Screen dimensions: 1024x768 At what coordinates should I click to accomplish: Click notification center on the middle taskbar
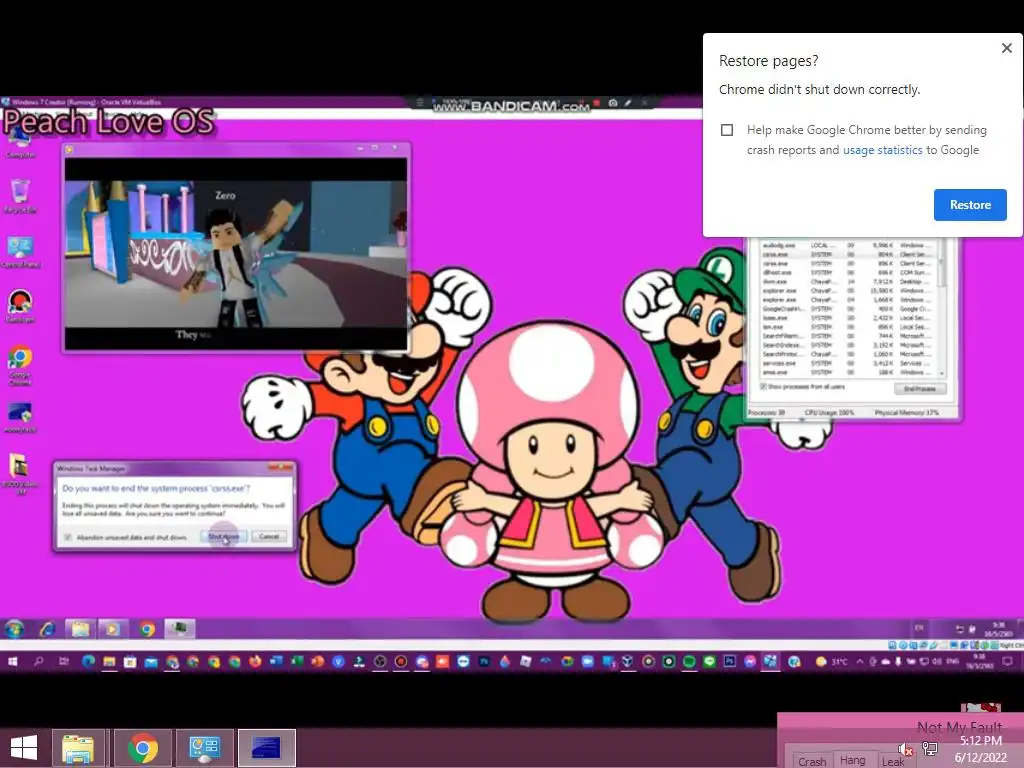tap(1008, 662)
